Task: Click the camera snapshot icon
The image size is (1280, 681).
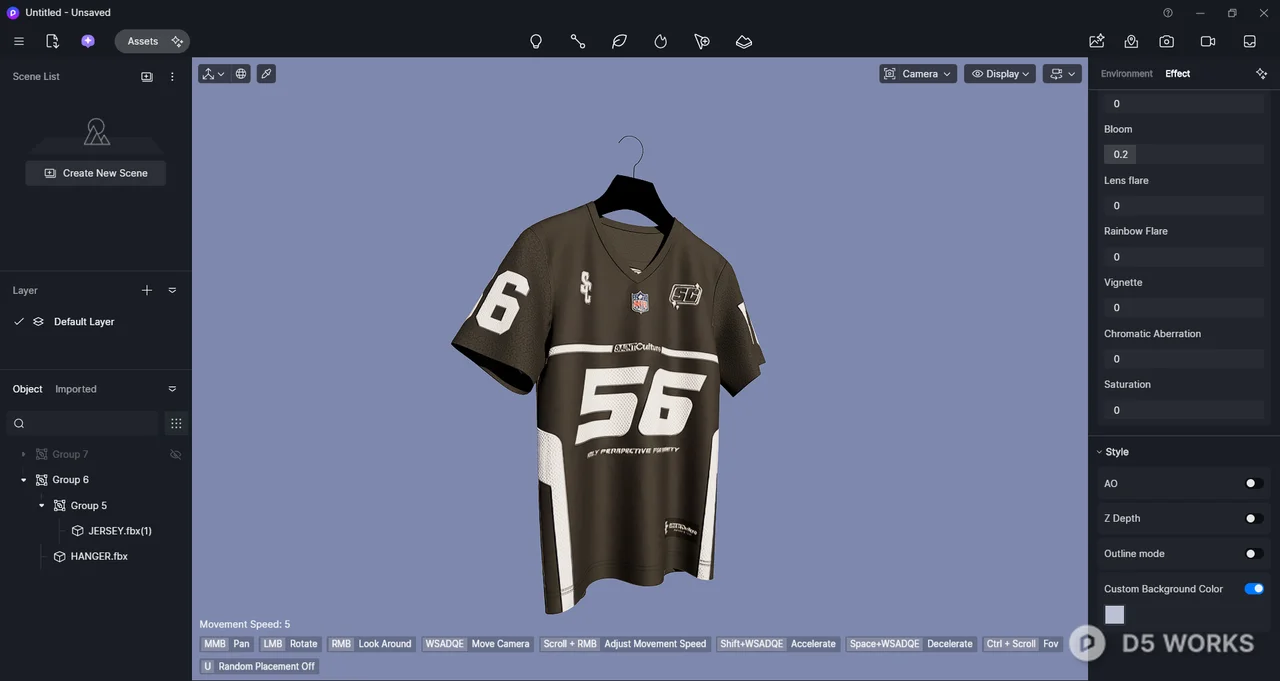Action: point(1167,41)
